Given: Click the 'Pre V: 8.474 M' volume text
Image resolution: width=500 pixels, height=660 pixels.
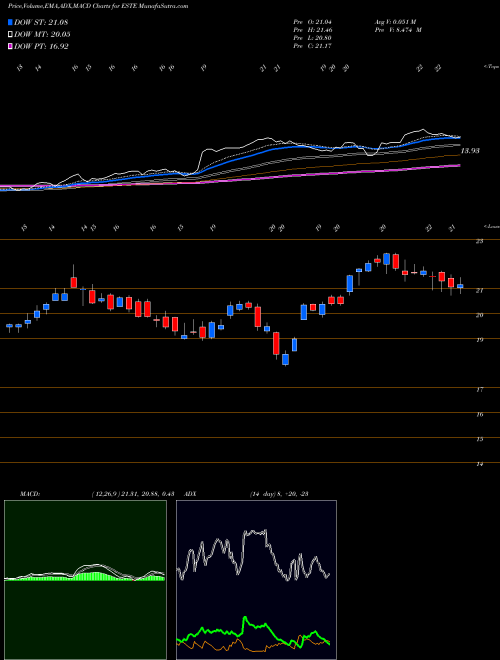Looking at the screenshot, I should pos(397,30).
